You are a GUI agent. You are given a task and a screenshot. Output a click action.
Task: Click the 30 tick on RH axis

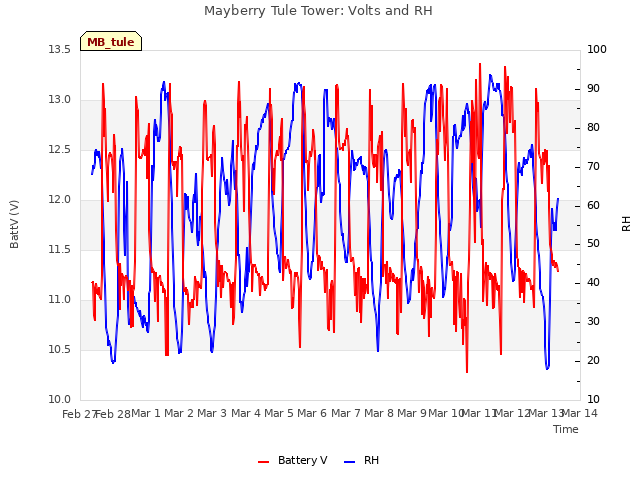pyautogui.click(x=593, y=322)
